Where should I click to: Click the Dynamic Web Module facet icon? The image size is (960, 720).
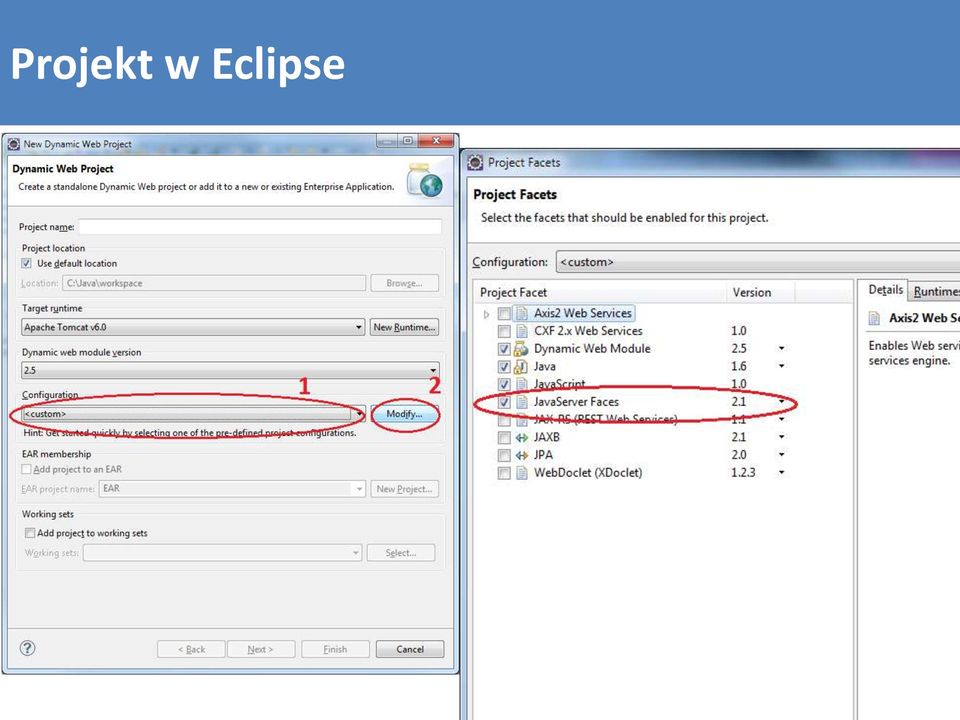(521, 349)
